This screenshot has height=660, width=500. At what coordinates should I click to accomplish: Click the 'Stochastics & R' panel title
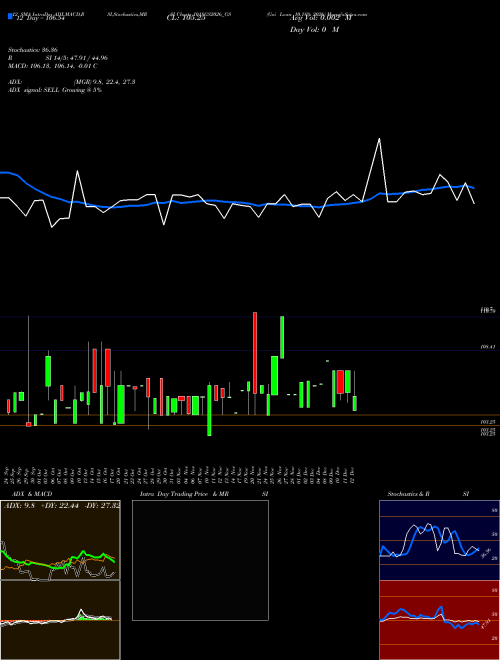tap(408, 494)
